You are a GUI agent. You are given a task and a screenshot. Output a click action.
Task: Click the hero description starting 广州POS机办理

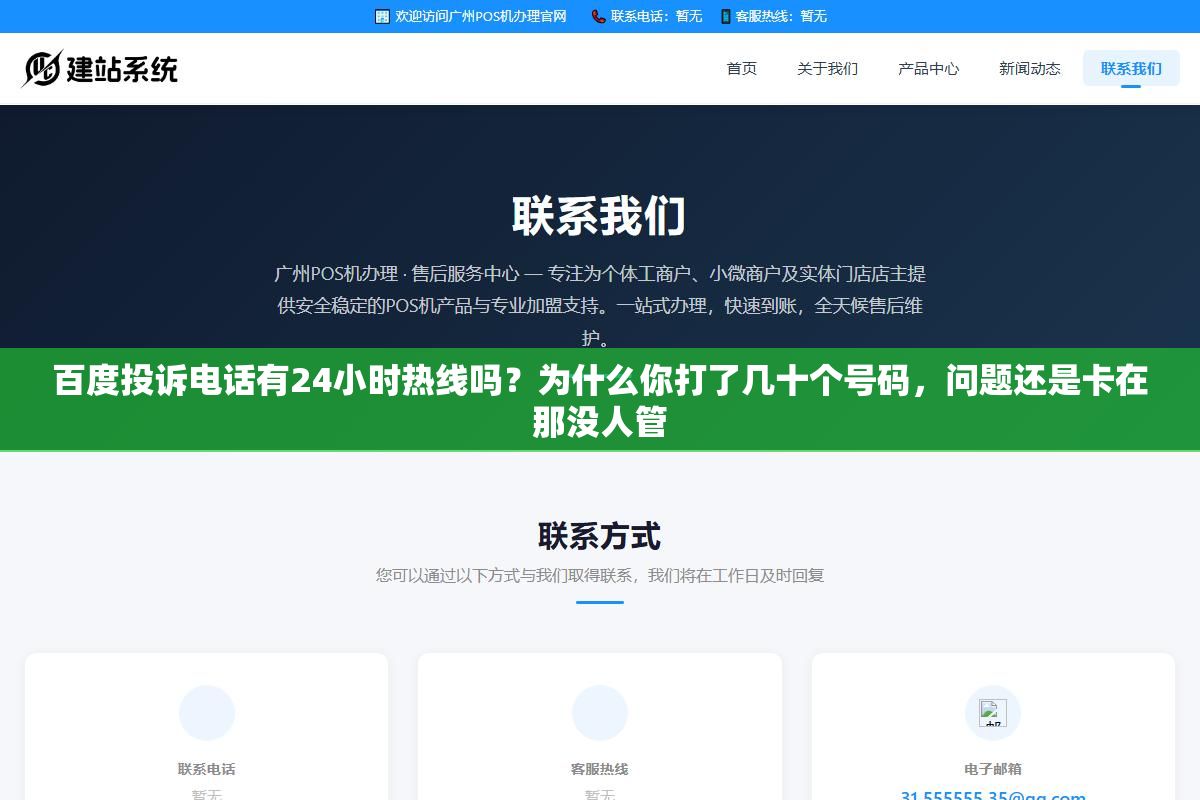[x=600, y=305]
